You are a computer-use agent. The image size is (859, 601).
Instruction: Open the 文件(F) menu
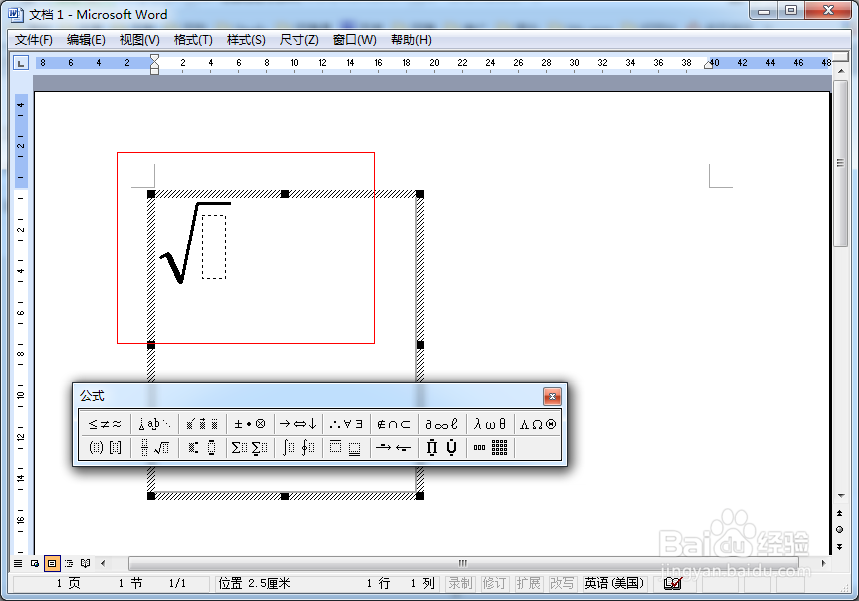coord(33,40)
